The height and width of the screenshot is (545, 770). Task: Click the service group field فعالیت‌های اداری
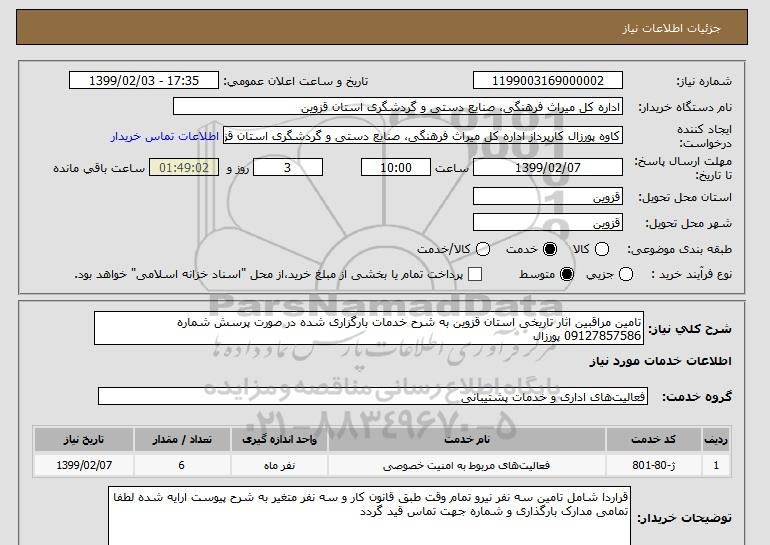click(x=373, y=396)
